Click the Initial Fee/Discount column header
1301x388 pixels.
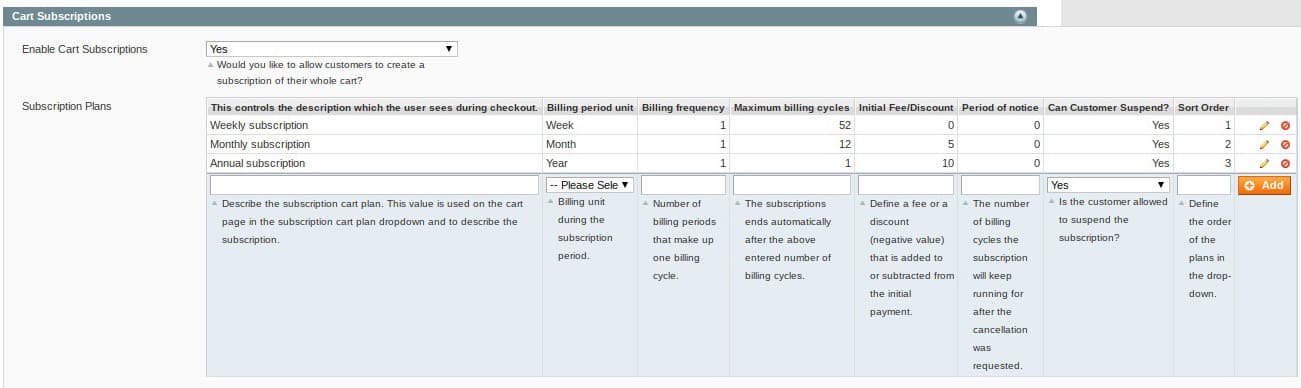[906, 107]
